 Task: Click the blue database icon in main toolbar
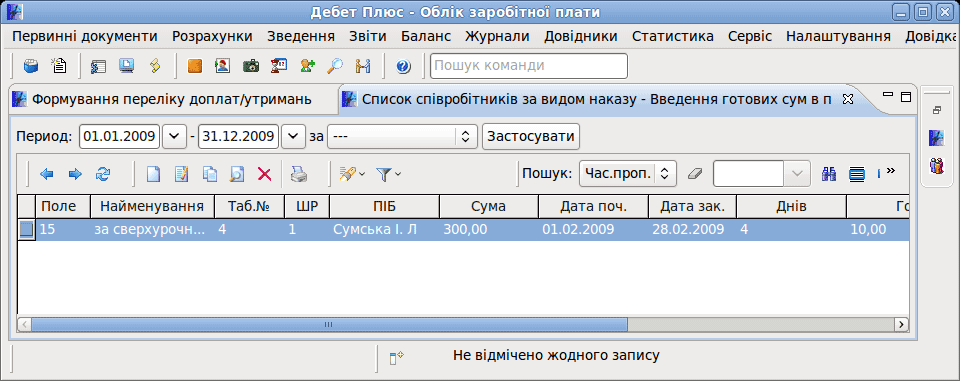[x=31, y=66]
